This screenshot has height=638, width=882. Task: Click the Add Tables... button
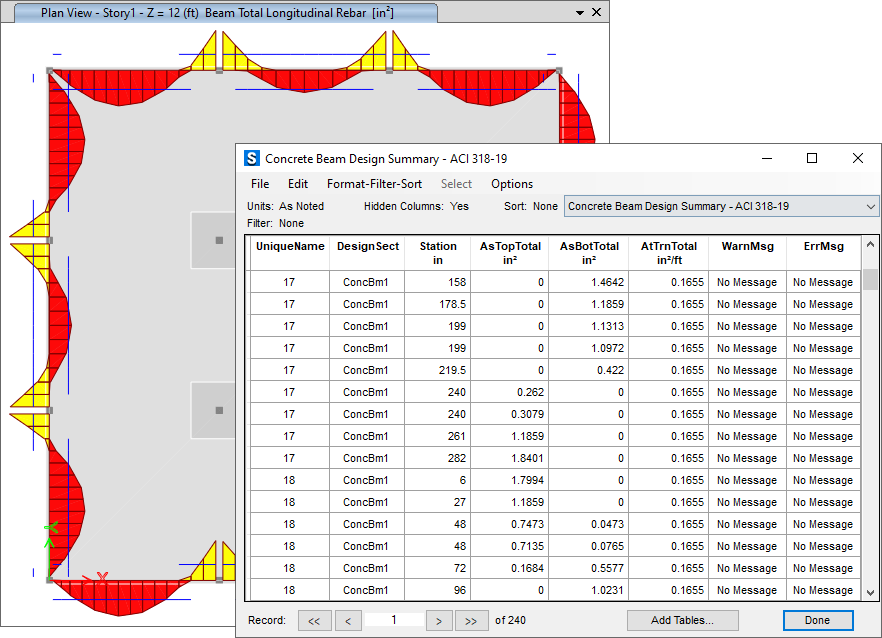point(682,621)
